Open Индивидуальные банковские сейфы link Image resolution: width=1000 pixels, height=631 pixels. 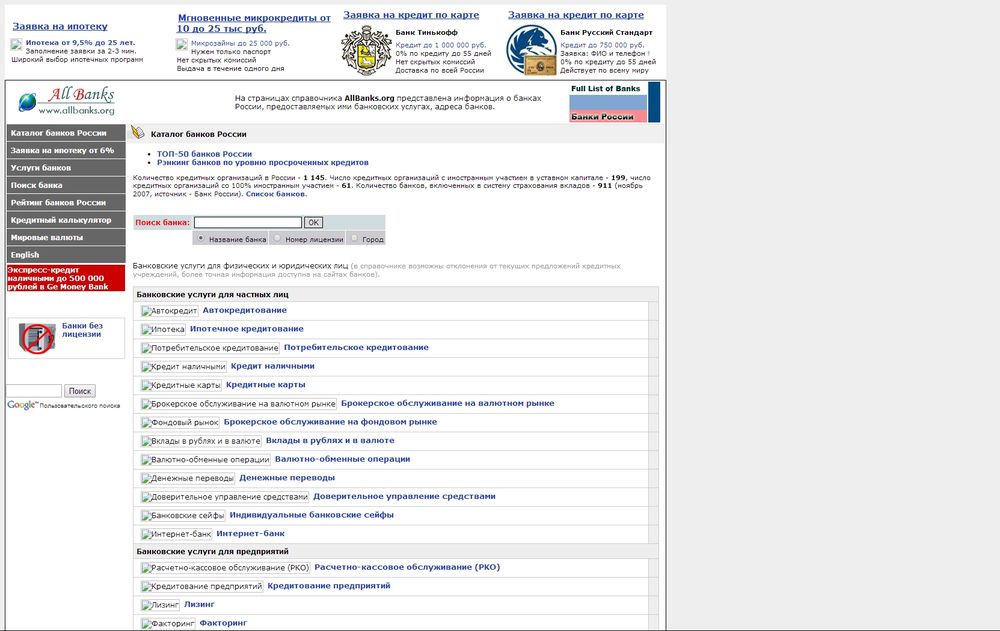click(312, 514)
